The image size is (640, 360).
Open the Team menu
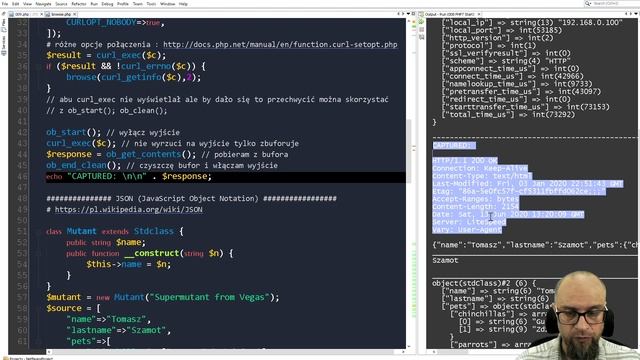[x=138, y=4]
